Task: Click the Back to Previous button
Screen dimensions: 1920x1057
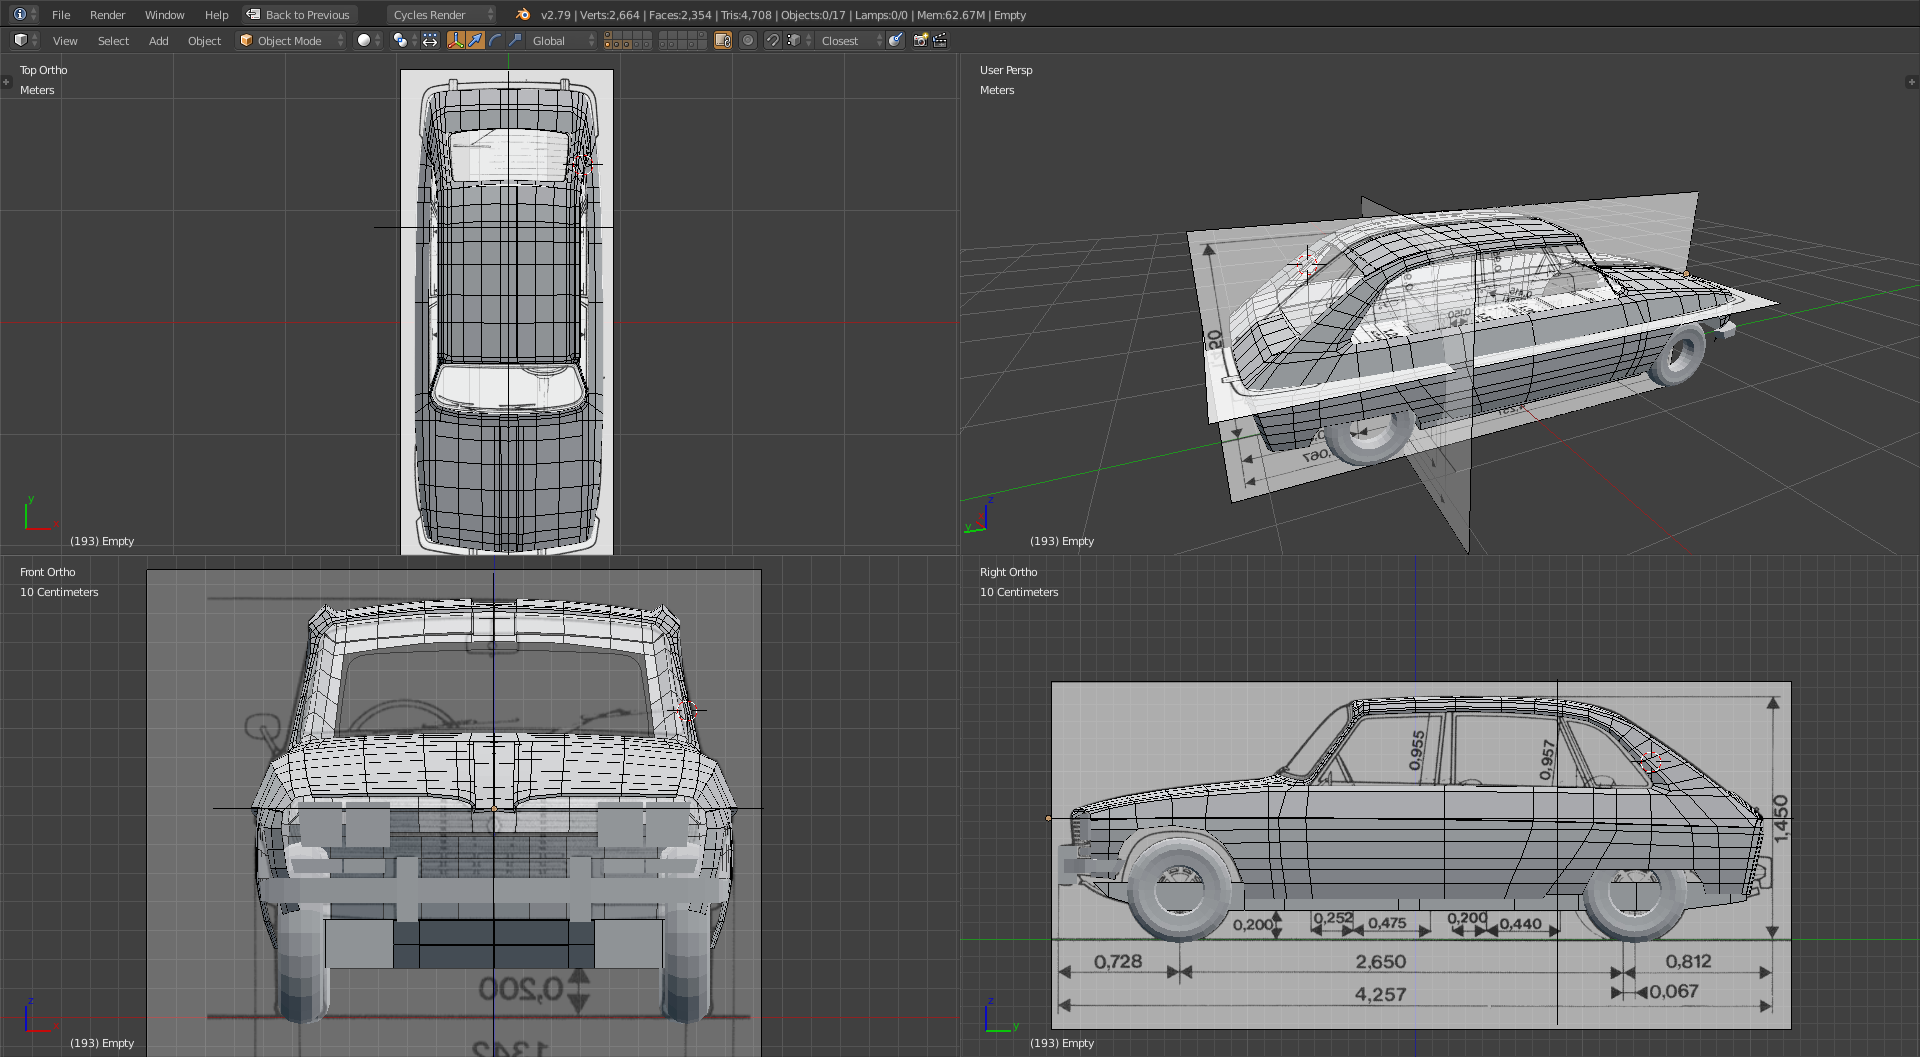Action: click(299, 14)
